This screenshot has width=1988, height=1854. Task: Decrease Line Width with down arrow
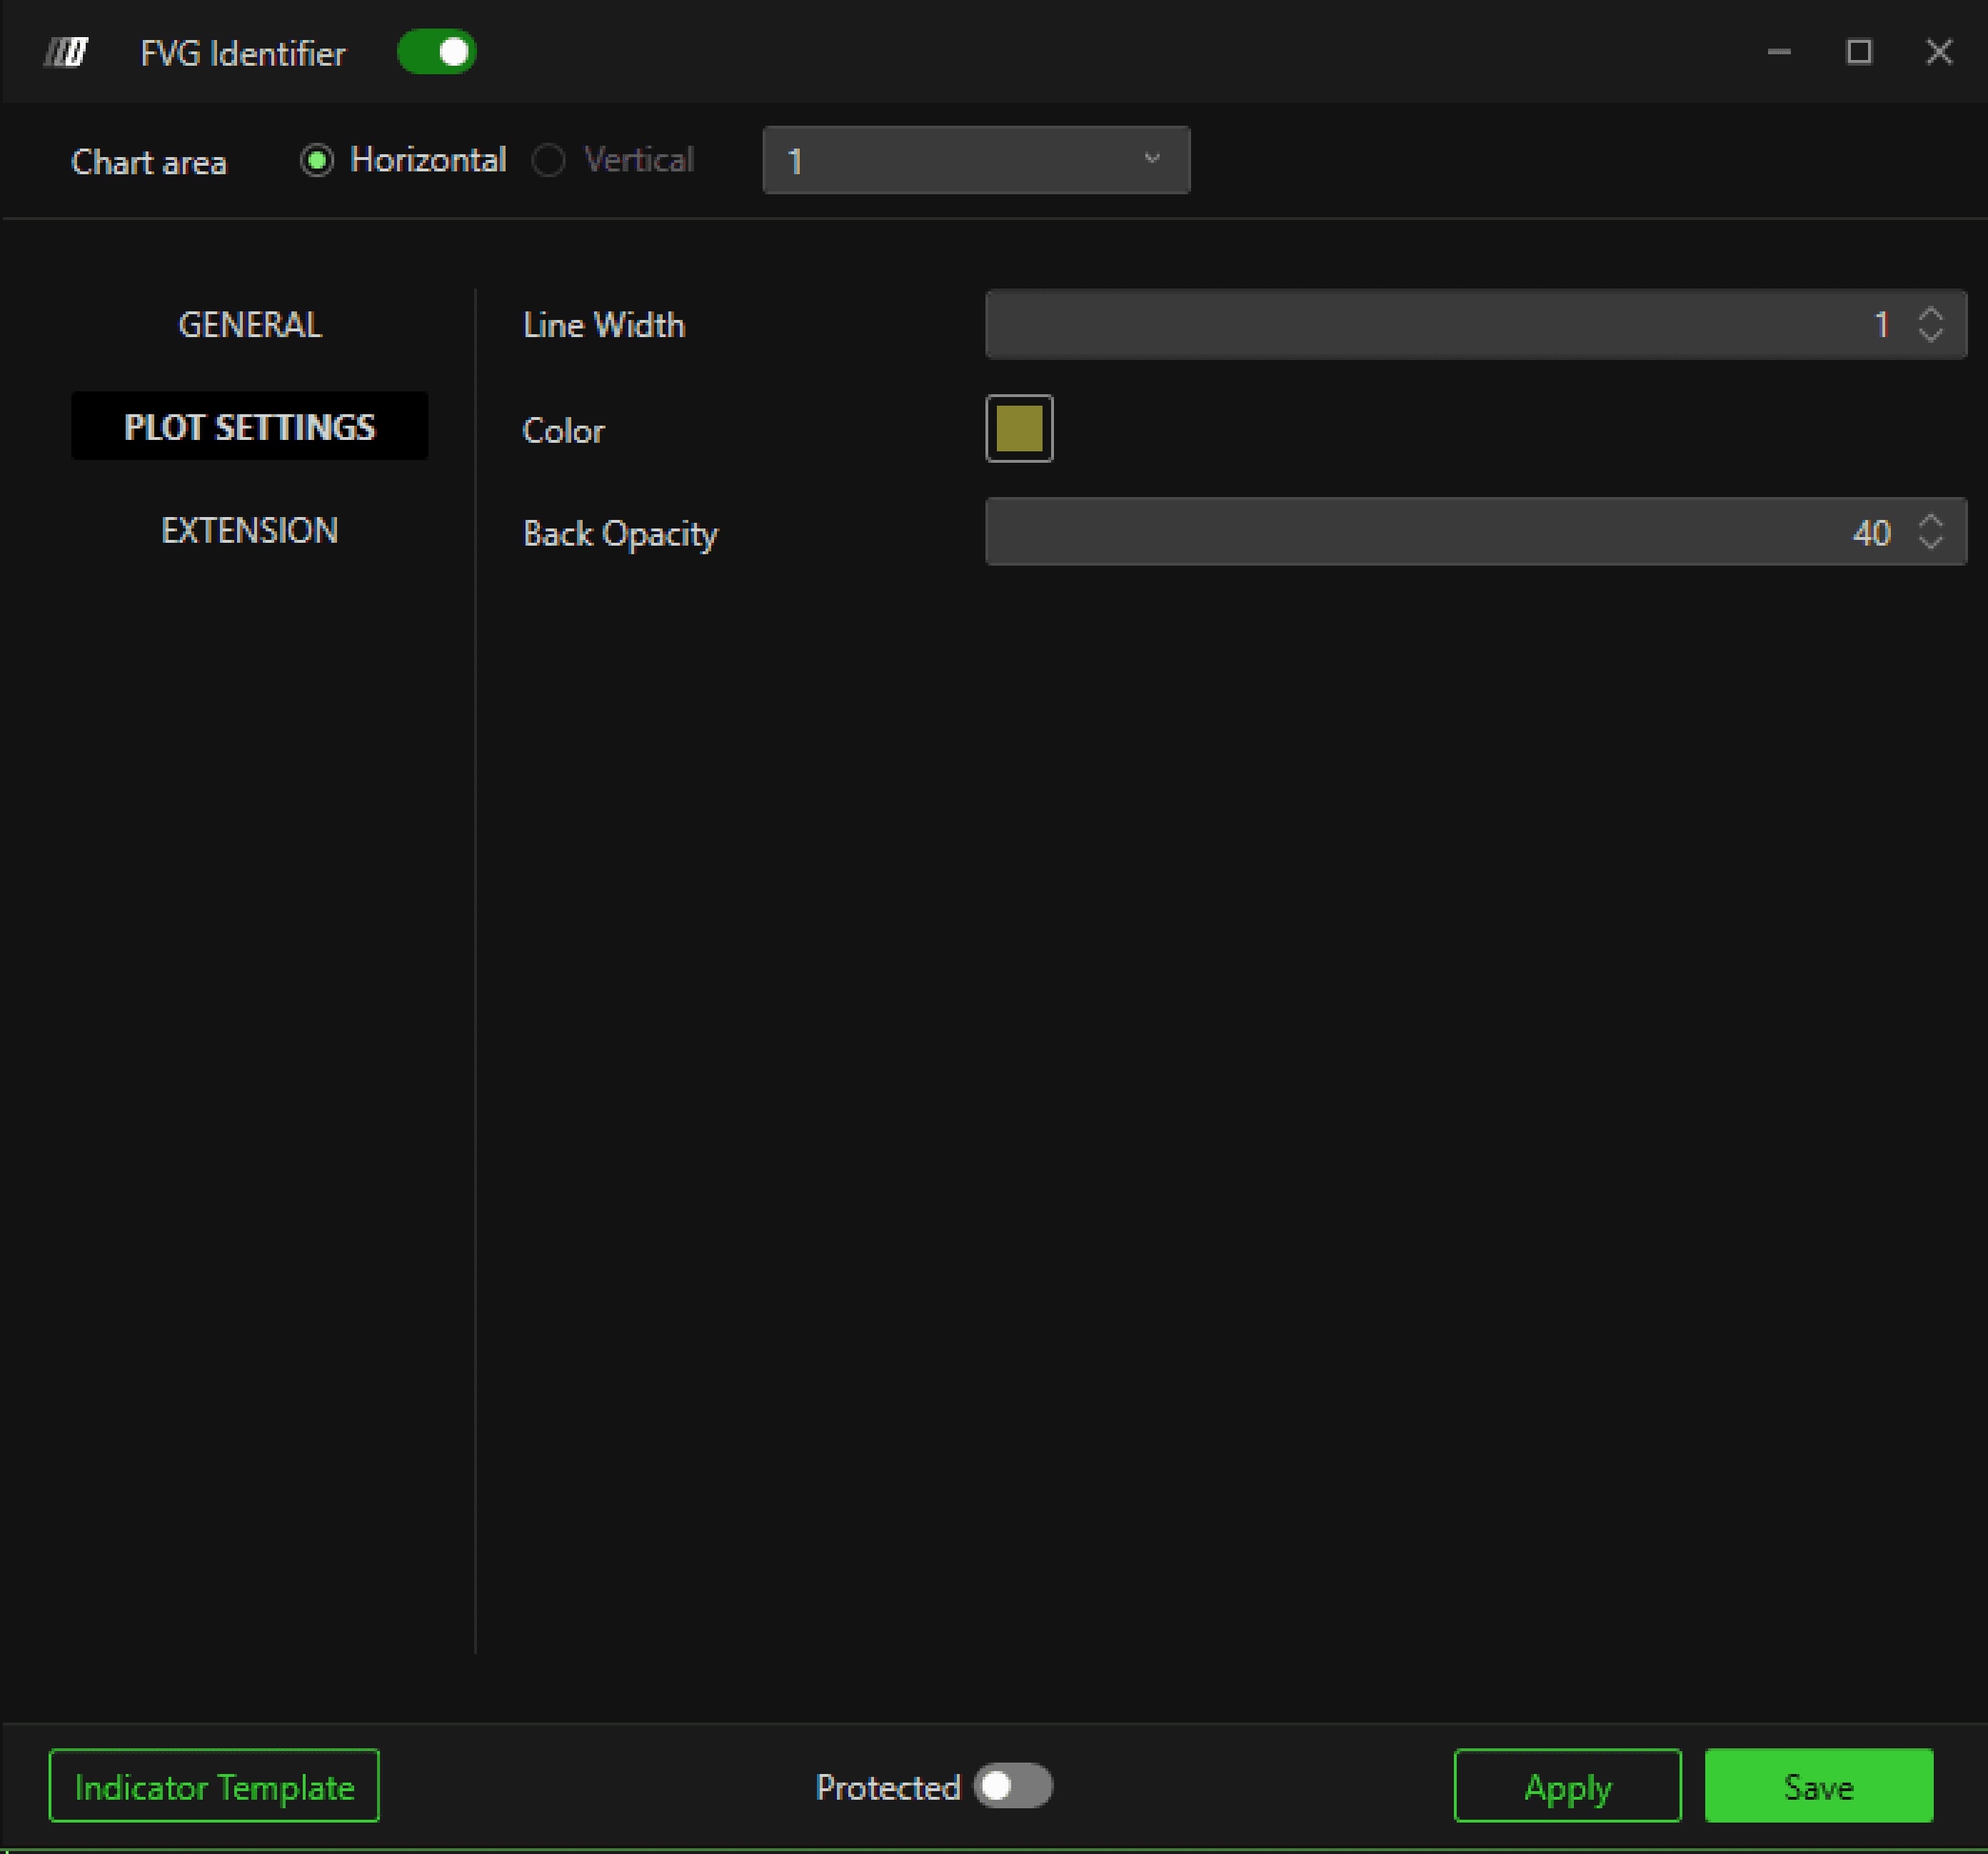pyautogui.click(x=1930, y=335)
